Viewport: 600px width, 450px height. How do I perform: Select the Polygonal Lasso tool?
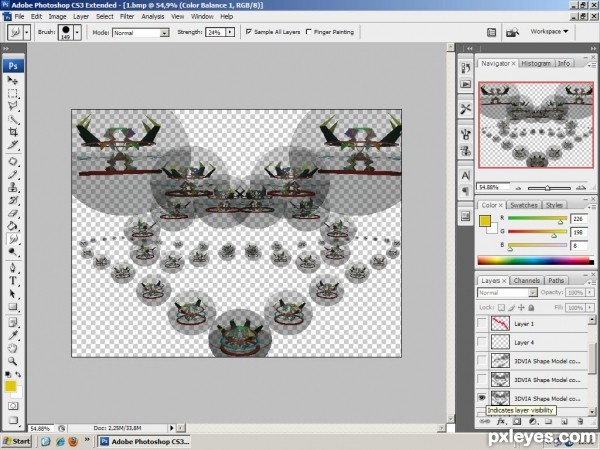coord(13,106)
